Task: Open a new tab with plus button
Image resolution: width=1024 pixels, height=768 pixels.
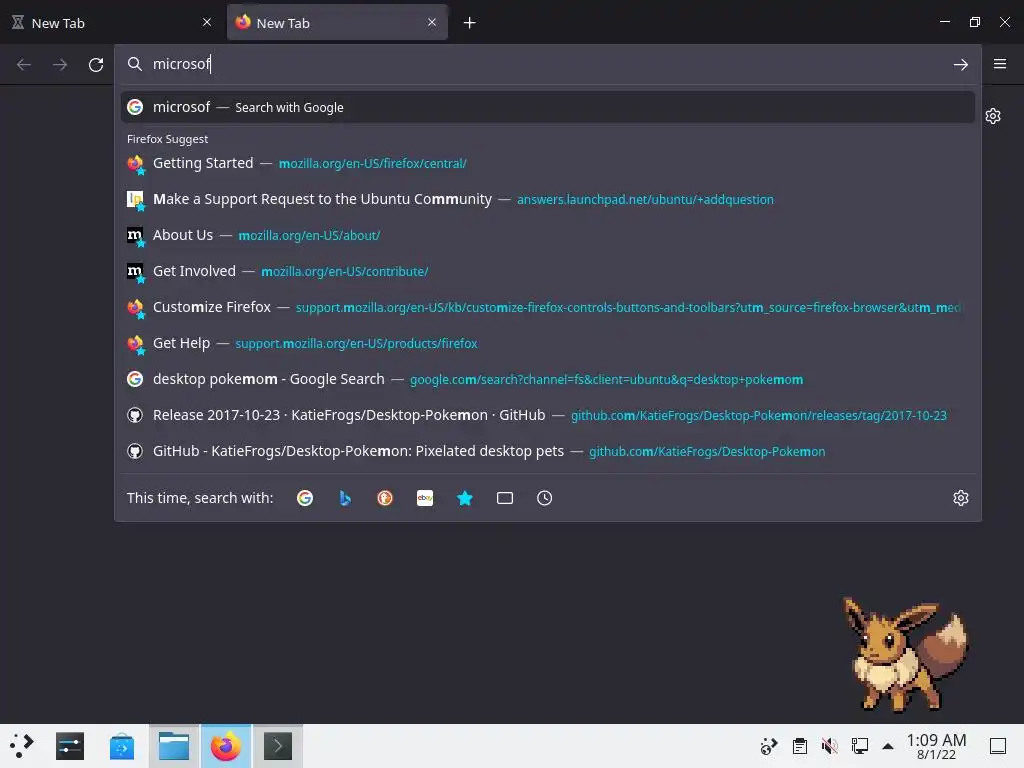Action: pos(470,23)
